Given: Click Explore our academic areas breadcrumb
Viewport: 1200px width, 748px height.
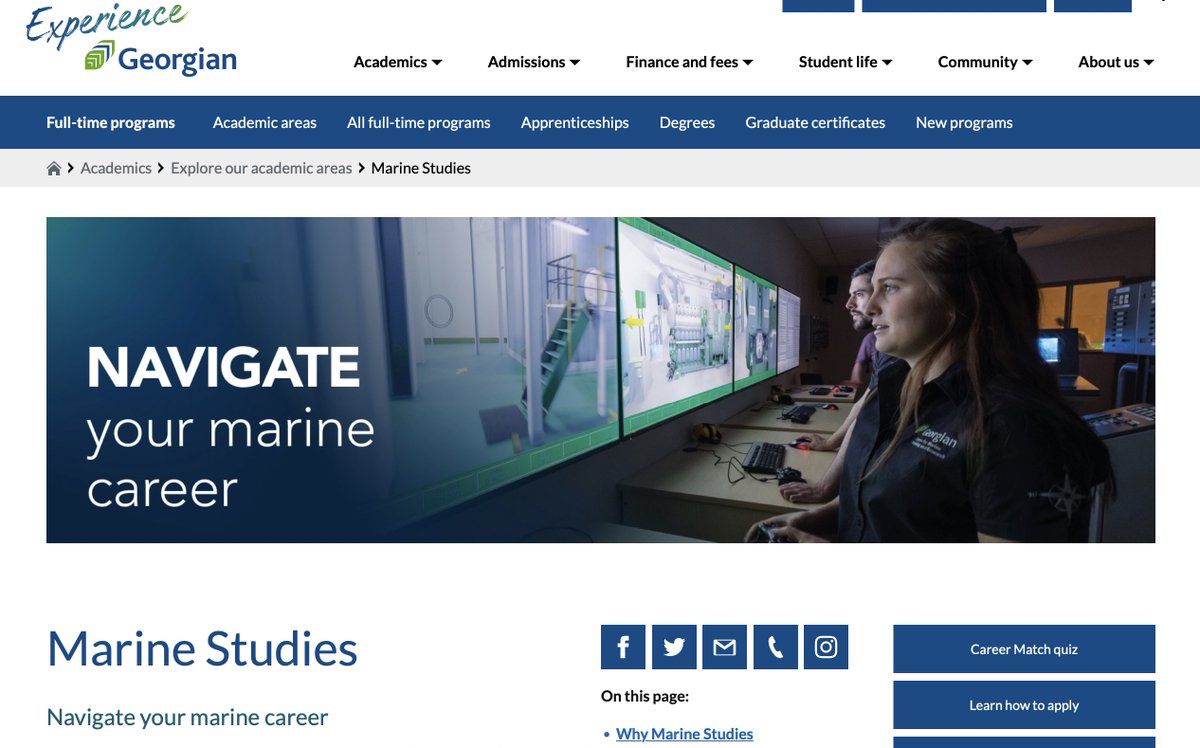Looking at the screenshot, I should tap(261, 168).
